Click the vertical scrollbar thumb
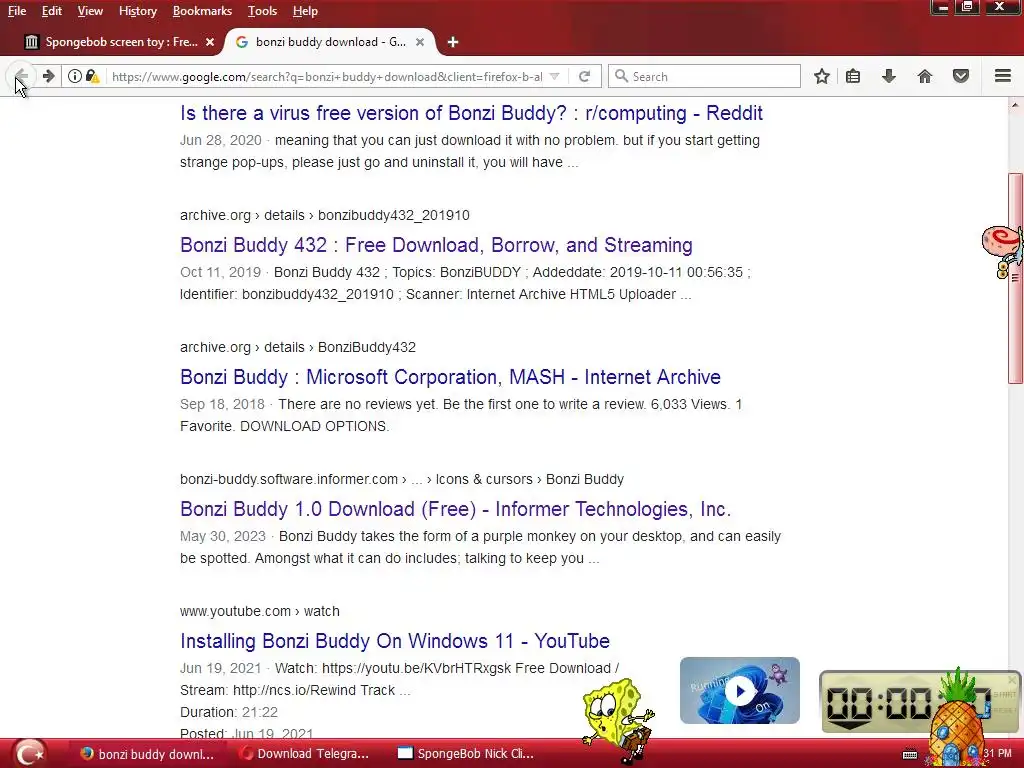1024x768 pixels. click(x=1016, y=278)
